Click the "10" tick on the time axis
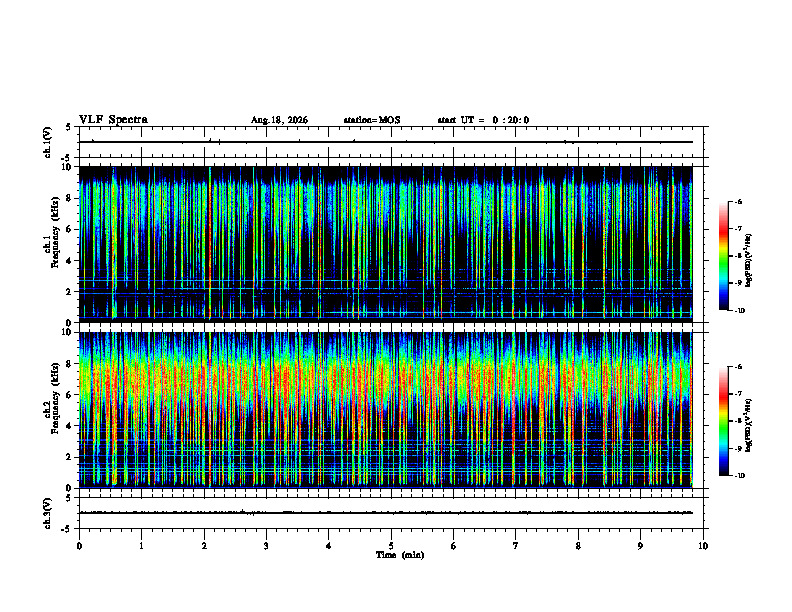Viewport: 792px width, 612px height. click(x=703, y=546)
